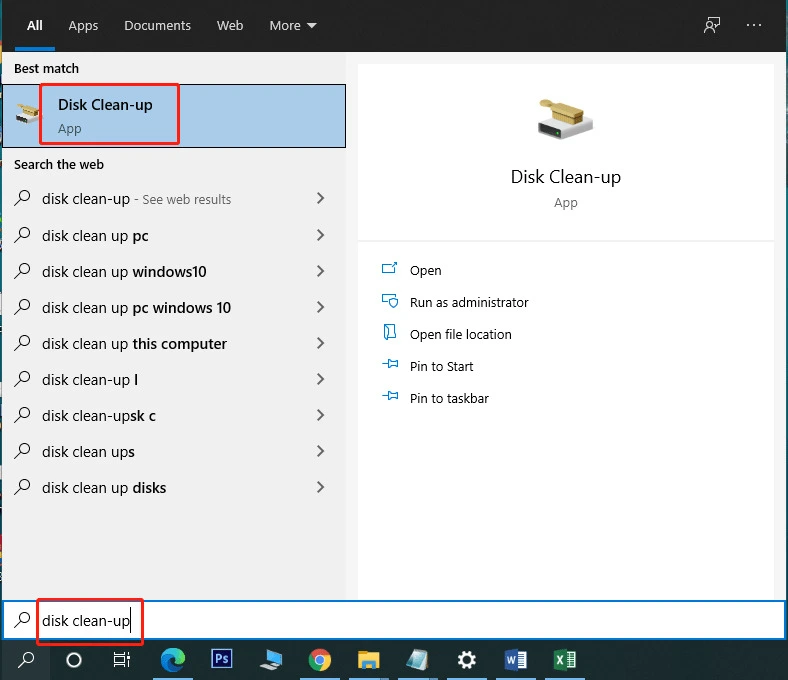Click the magnifier icon beside 'disk clean ups'
Screen dimensions: 788x680
click(x=22, y=451)
